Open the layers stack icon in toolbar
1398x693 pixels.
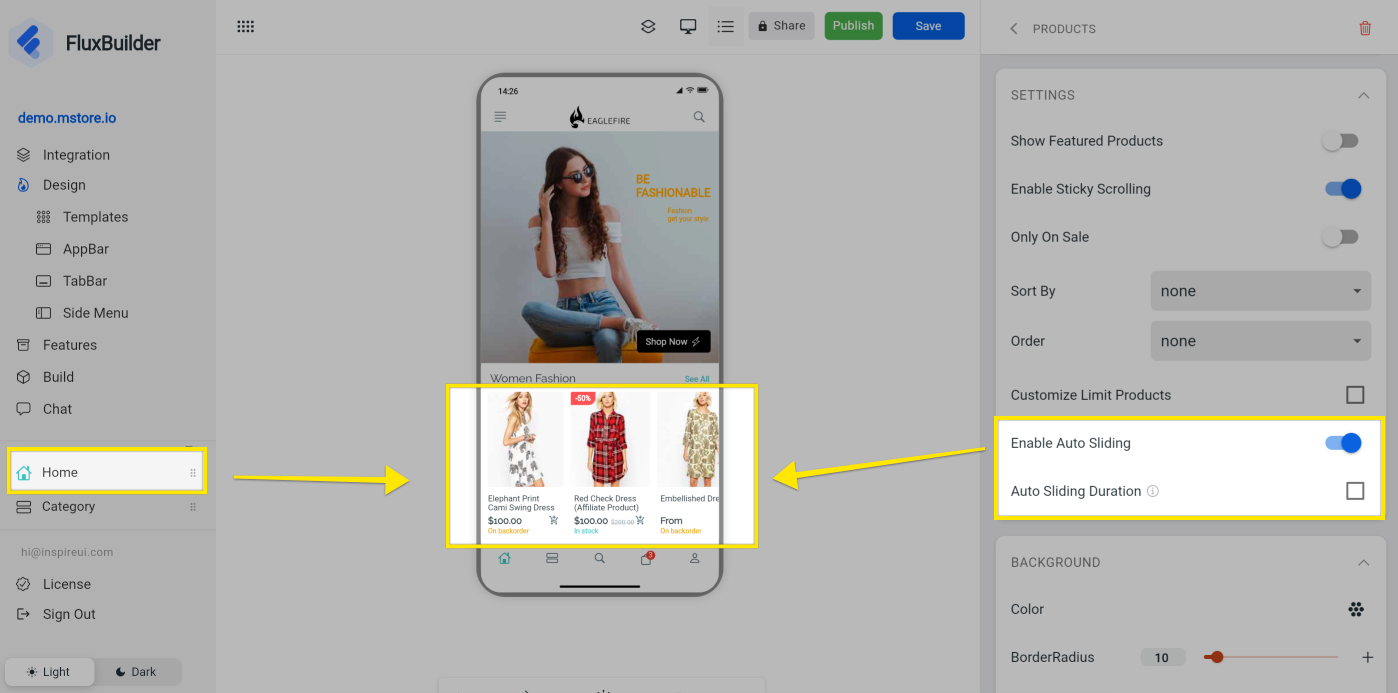pyautogui.click(x=648, y=27)
